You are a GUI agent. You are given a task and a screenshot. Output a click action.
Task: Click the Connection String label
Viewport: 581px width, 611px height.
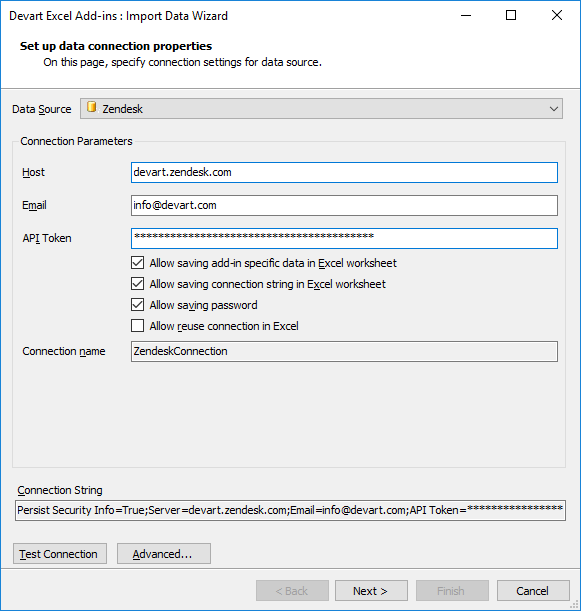coord(60,490)
